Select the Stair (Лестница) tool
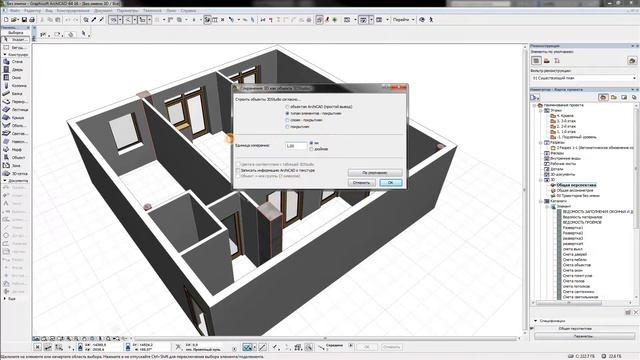The image size is (640, 360). (x=15, y=109)
